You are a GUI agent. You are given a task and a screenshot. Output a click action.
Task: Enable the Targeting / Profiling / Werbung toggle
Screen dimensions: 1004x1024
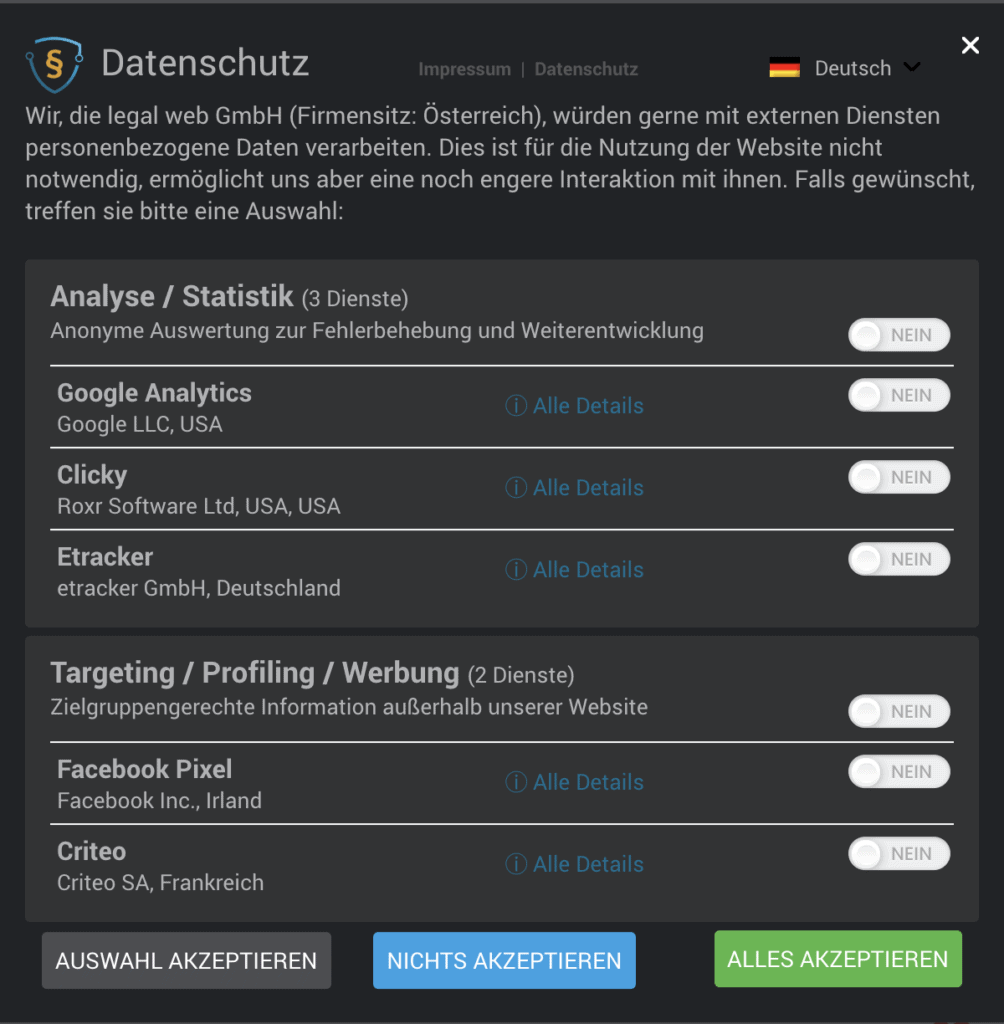898,711
